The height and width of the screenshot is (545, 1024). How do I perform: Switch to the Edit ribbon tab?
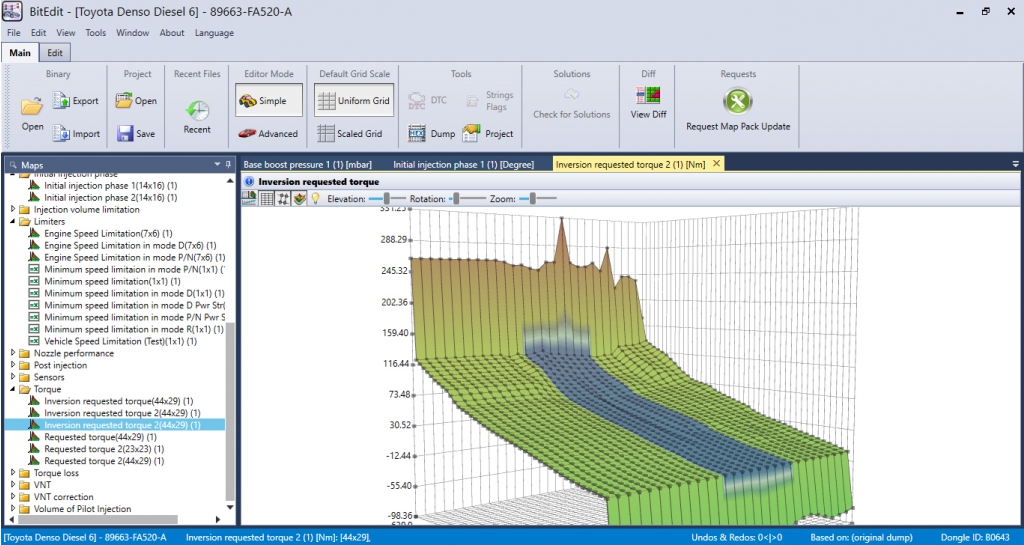[55, 53]
